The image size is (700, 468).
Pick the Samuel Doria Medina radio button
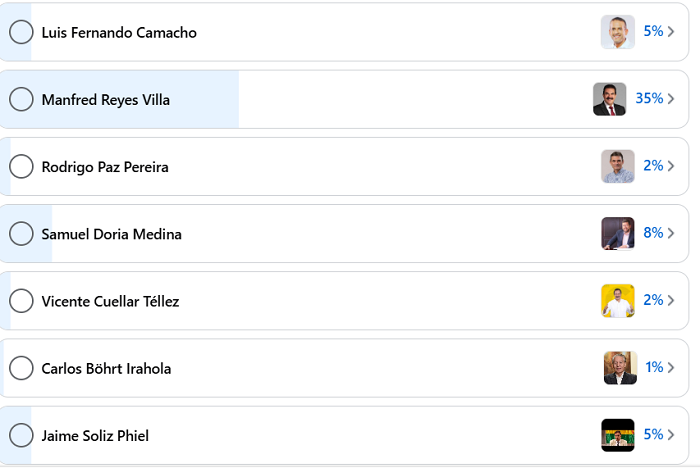(21, 234)
